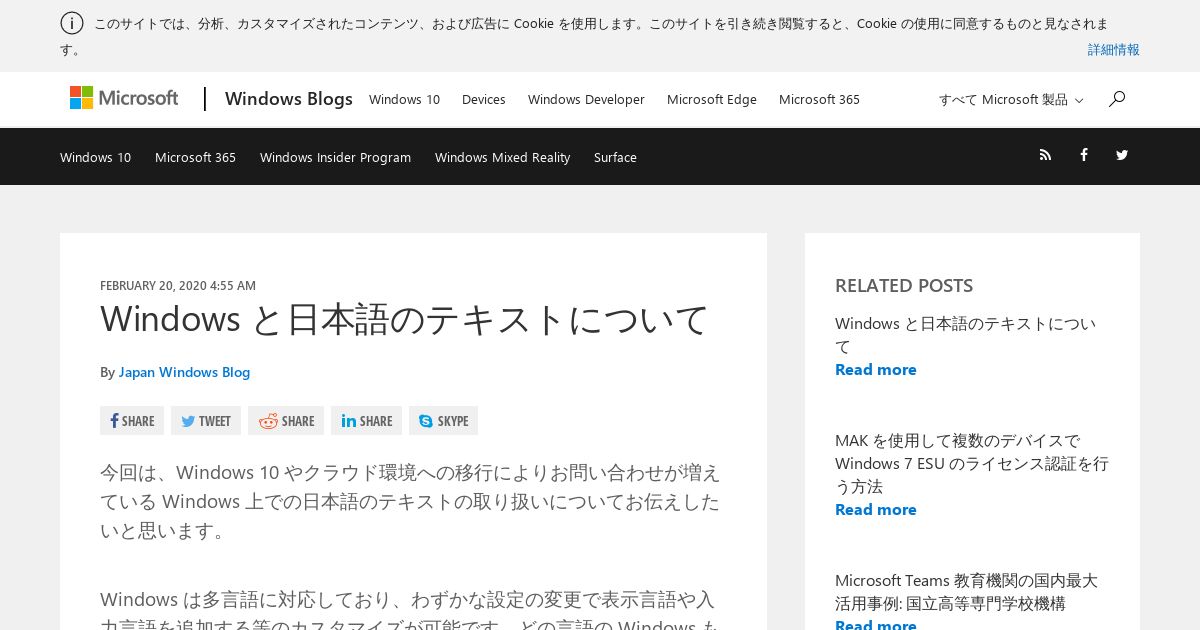Share article via Skype button
The image size is (1200, 630).
pyautogui.click(x=443, y=421)
